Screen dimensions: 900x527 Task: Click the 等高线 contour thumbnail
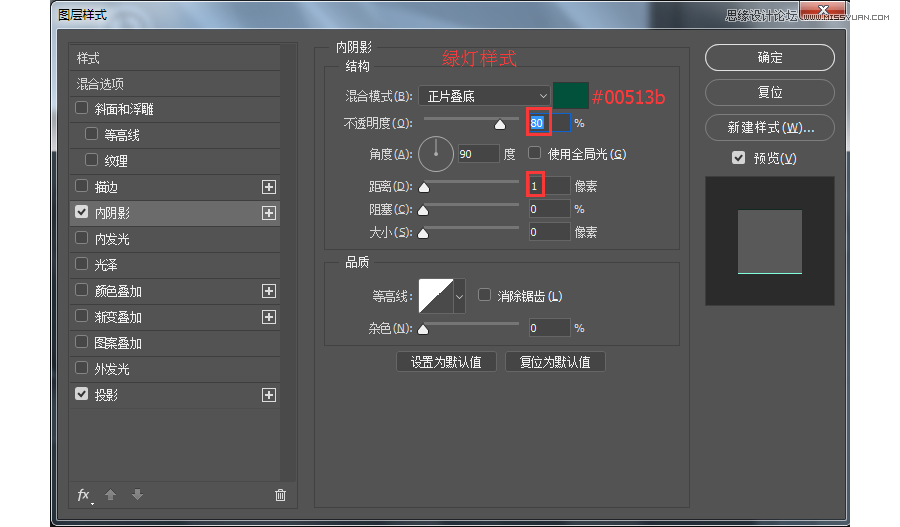436,296
